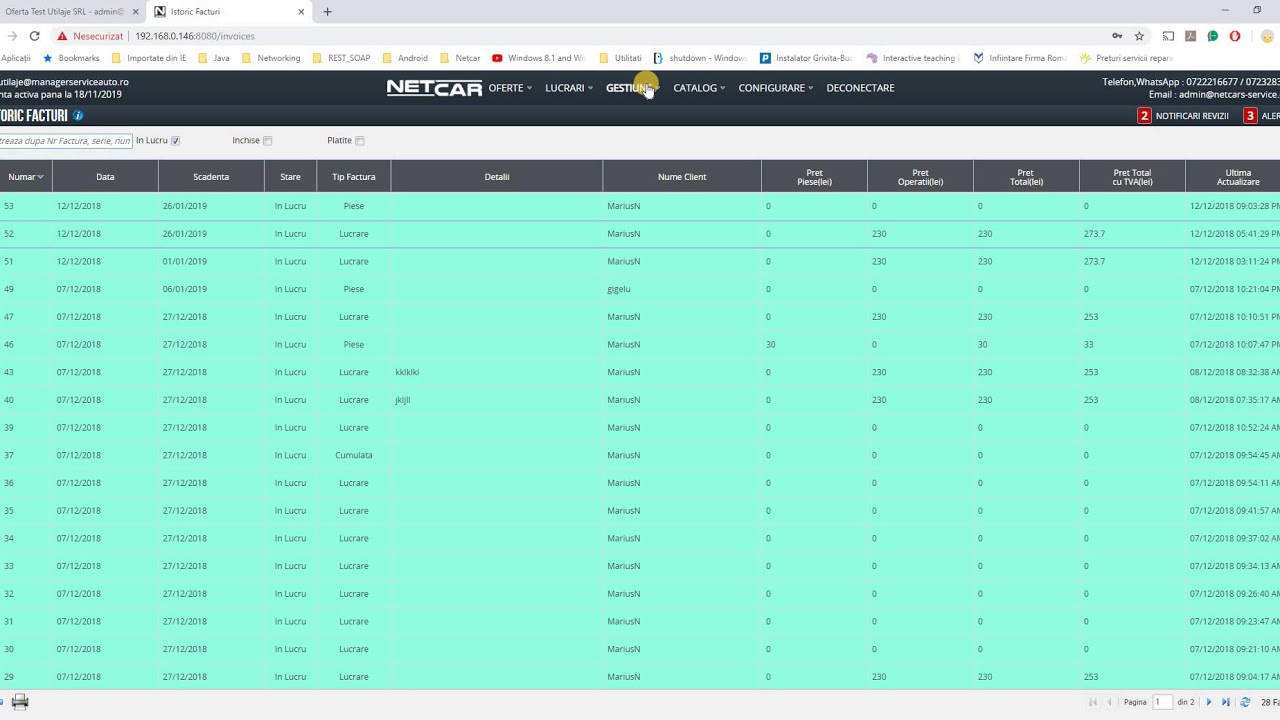The width and height of the screenshot is (1280, 720).
Task: Click the green chat extension icon
Action: 1212,36
